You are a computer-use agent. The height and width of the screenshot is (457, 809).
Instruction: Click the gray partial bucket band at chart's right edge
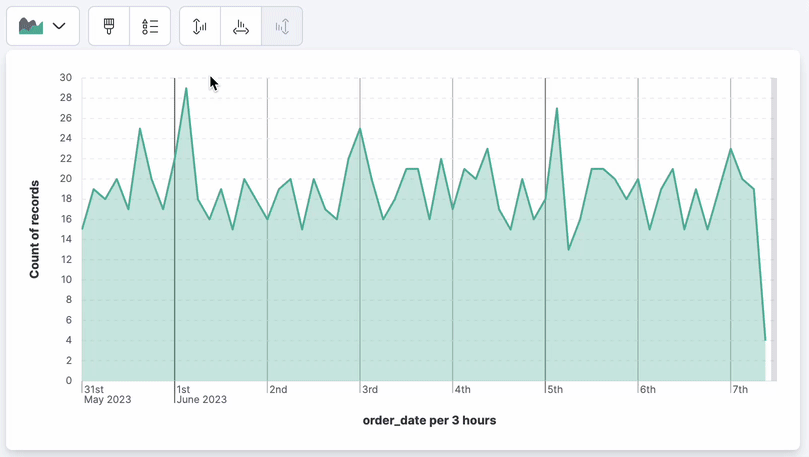click(x=772, y=229)
